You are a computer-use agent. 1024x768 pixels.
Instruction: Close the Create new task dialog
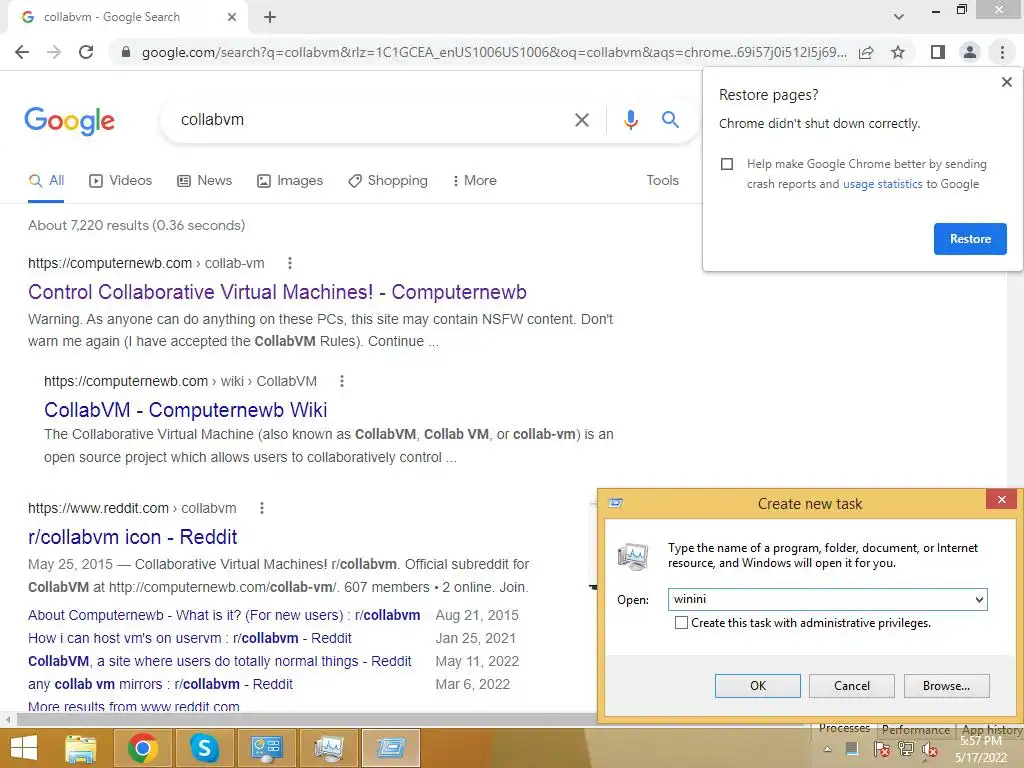1001,500
